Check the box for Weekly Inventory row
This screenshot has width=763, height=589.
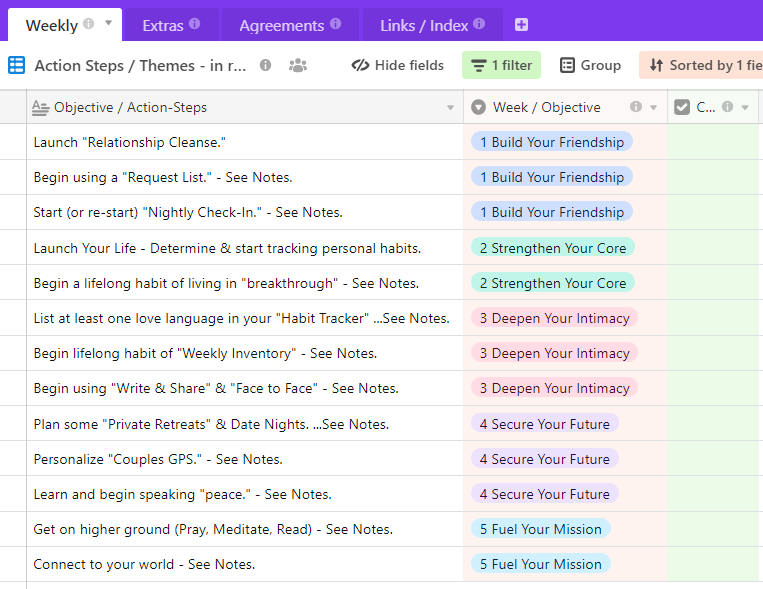click(713, 353)
